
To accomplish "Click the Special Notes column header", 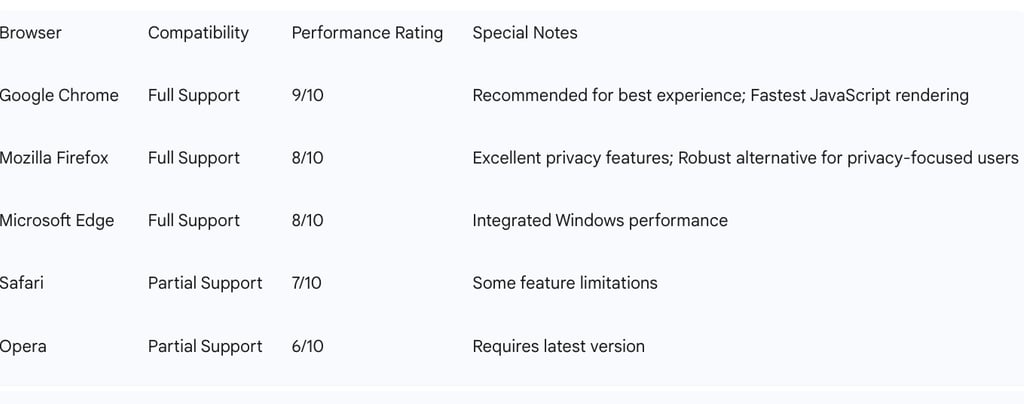I will pos(524,33).
